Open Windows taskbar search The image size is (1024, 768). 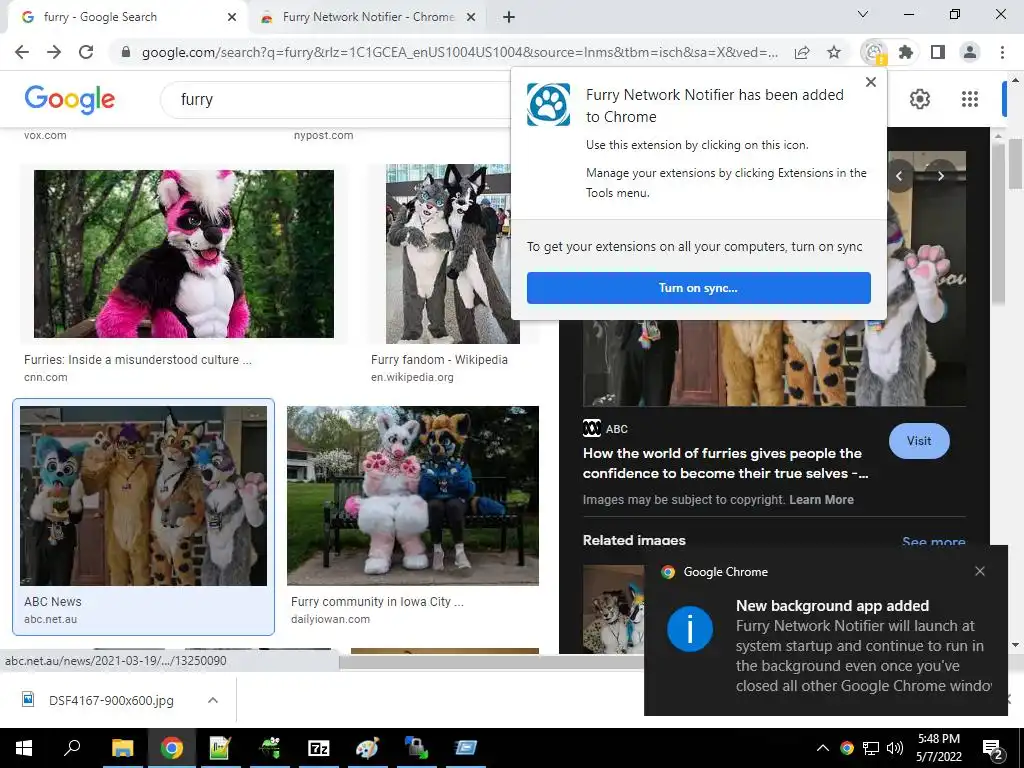click(72, 748)
